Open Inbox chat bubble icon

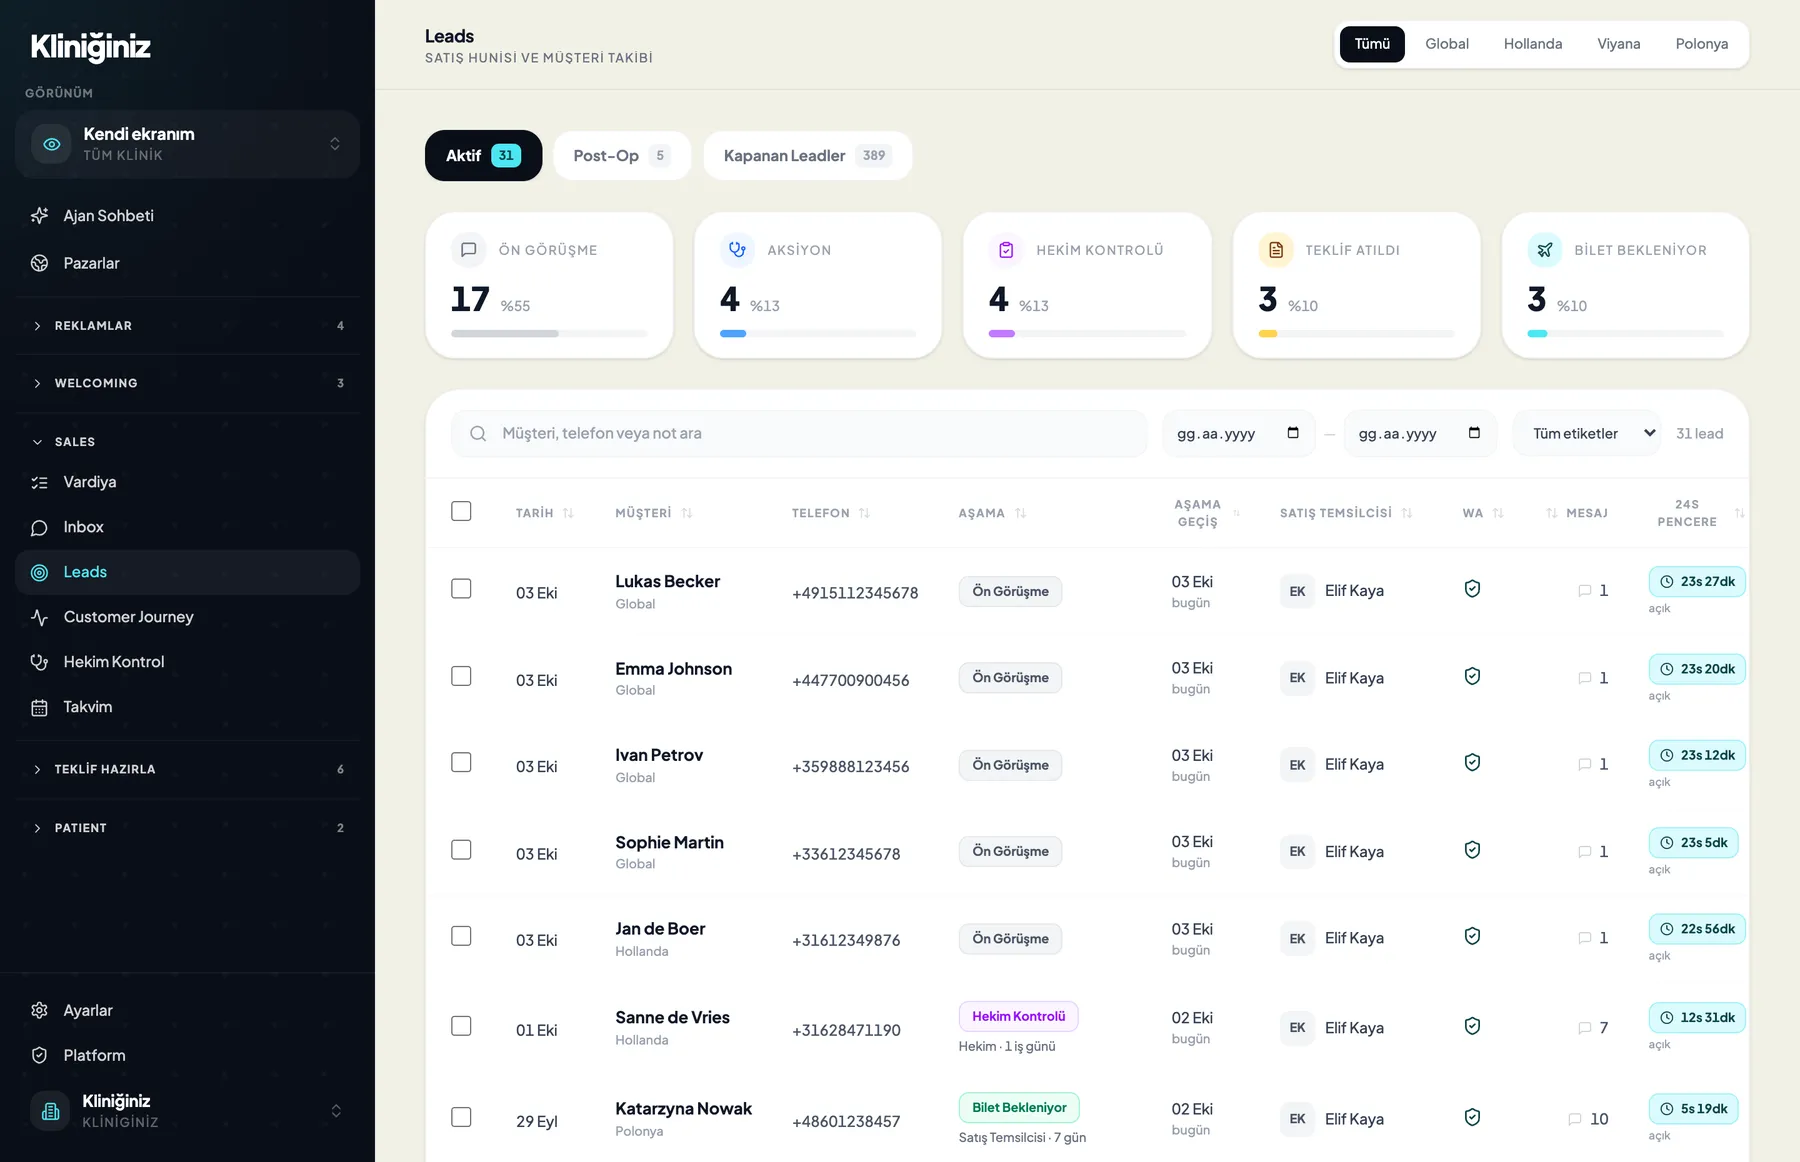tap(40, 527)
